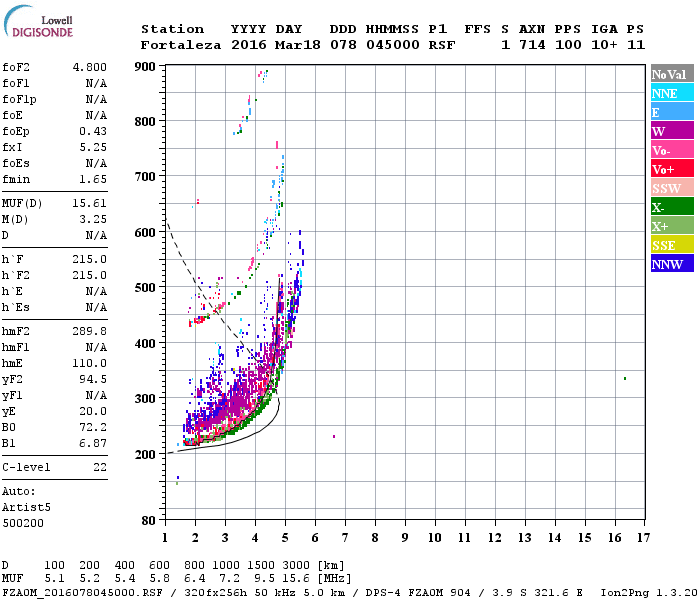Click the C-level value 22
The height and width of the screenshot is (600, 700).
100,467
